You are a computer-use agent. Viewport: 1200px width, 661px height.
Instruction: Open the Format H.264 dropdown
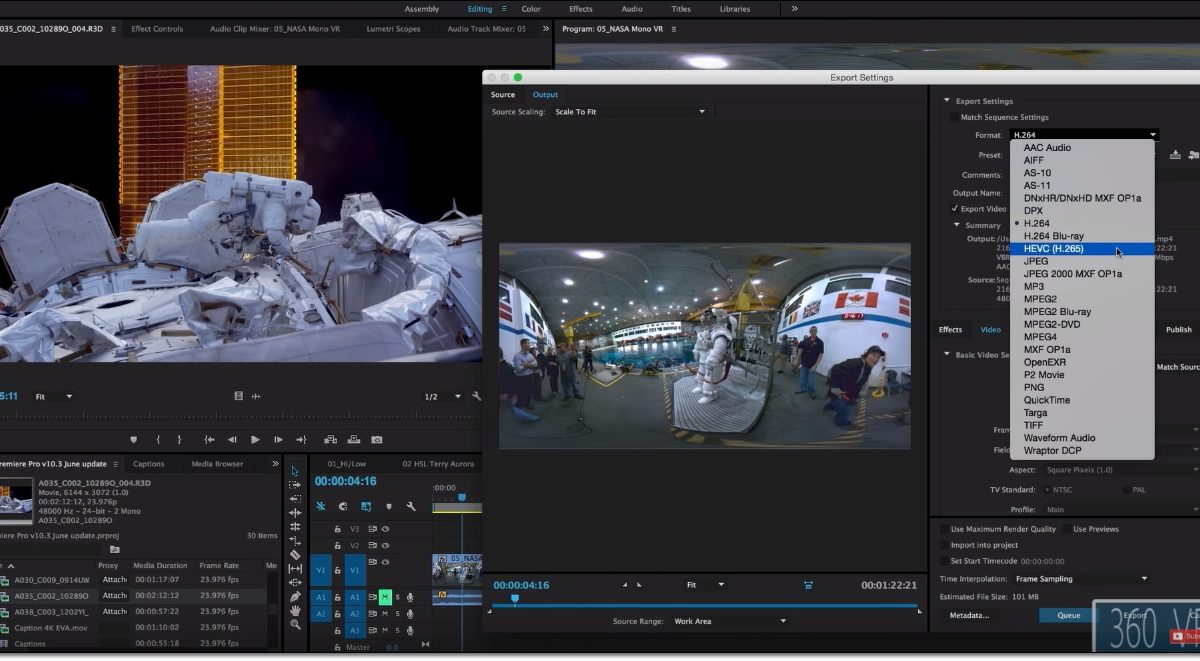point(1084,135)
